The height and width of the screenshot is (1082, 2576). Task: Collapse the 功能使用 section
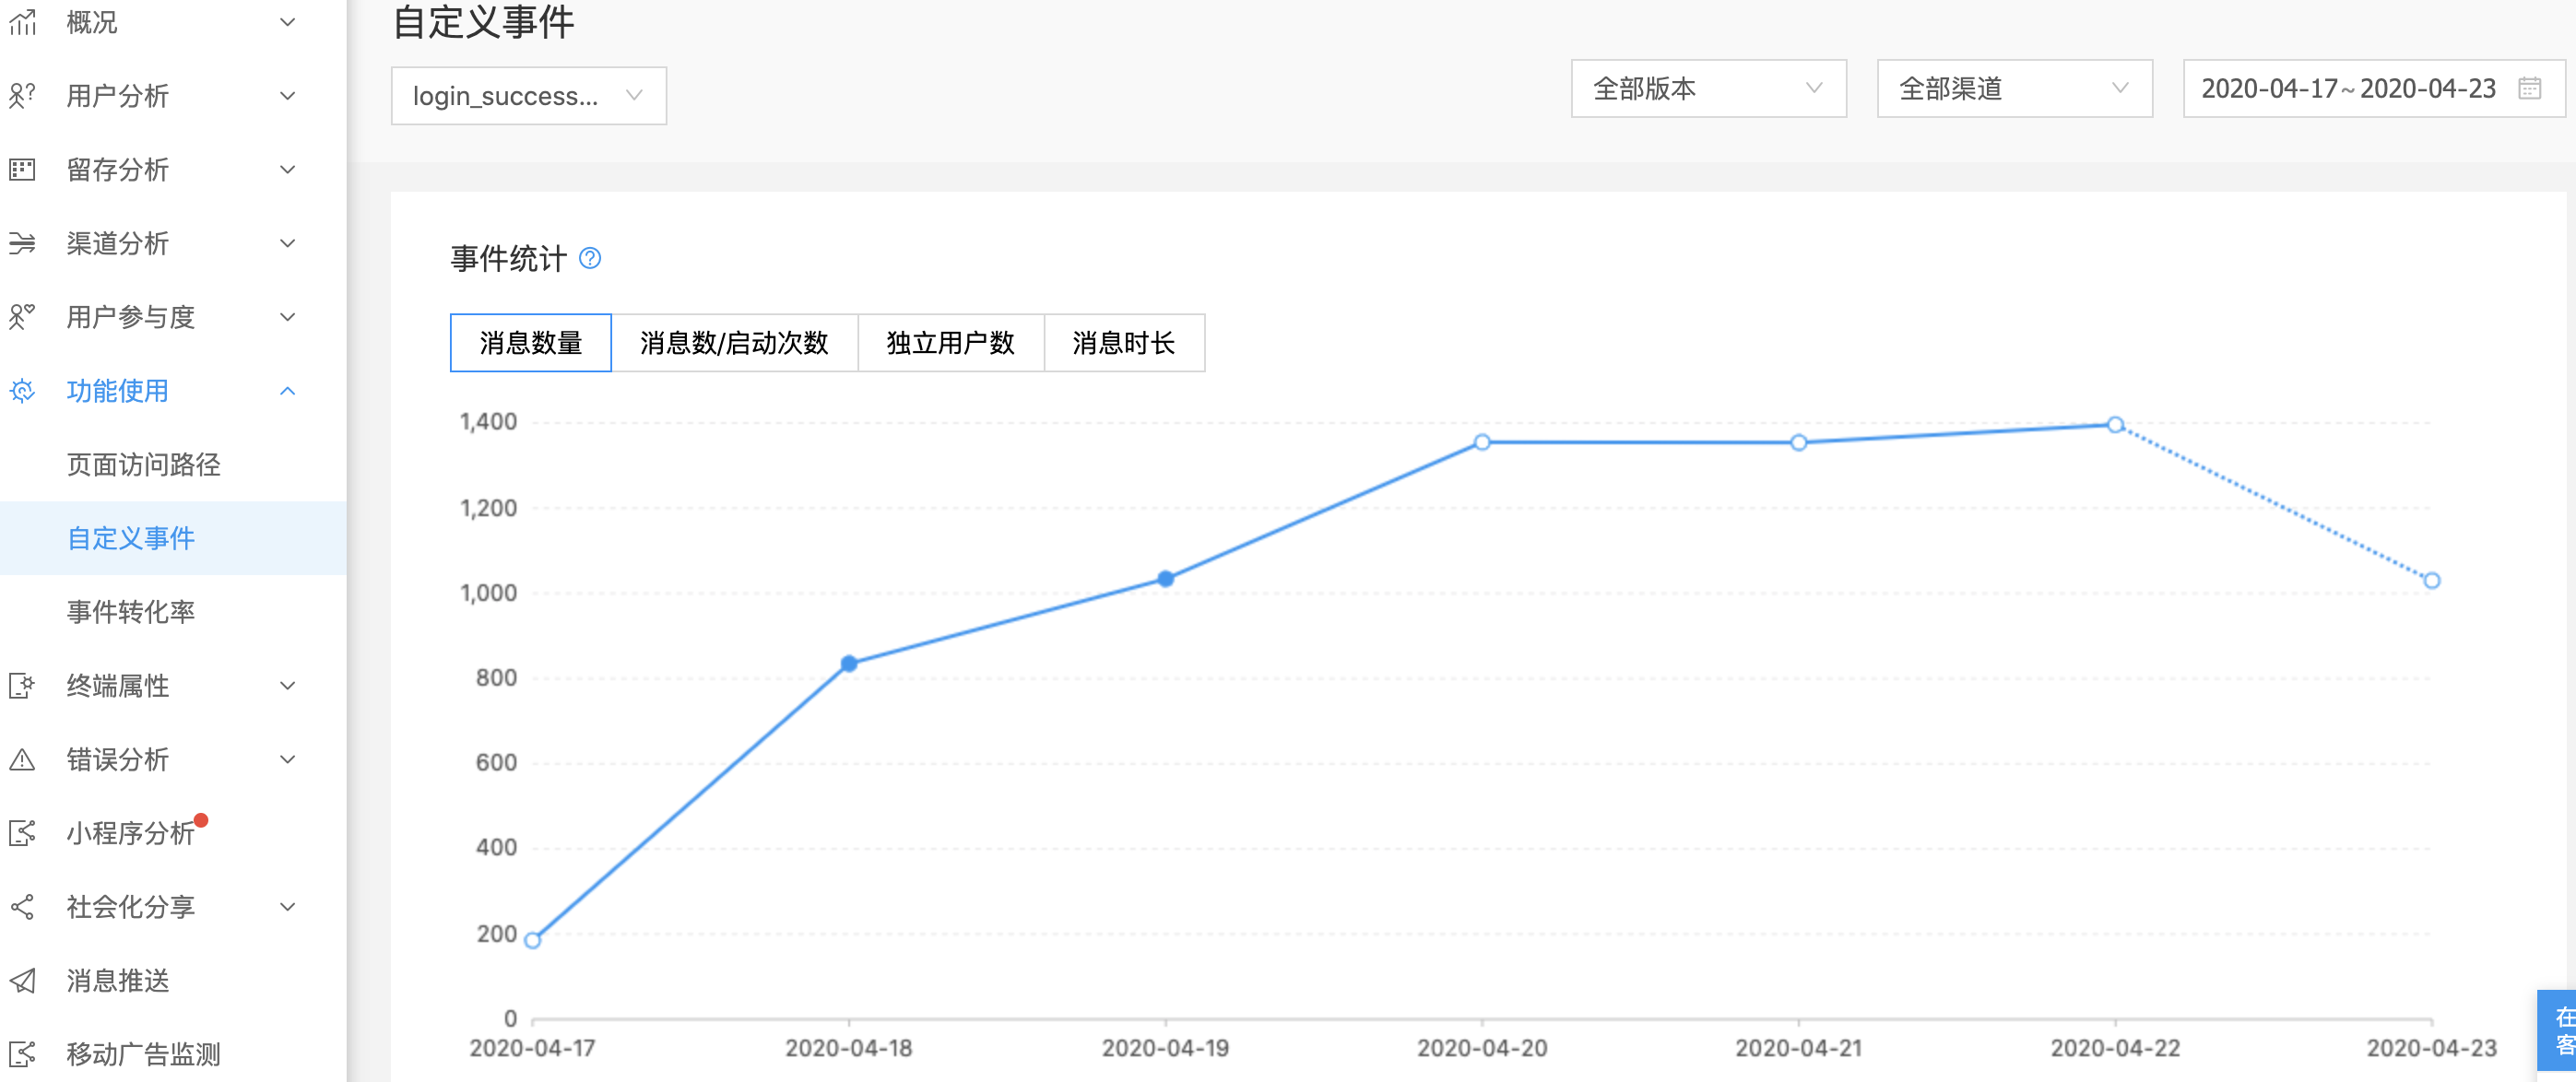coord(289,391)
